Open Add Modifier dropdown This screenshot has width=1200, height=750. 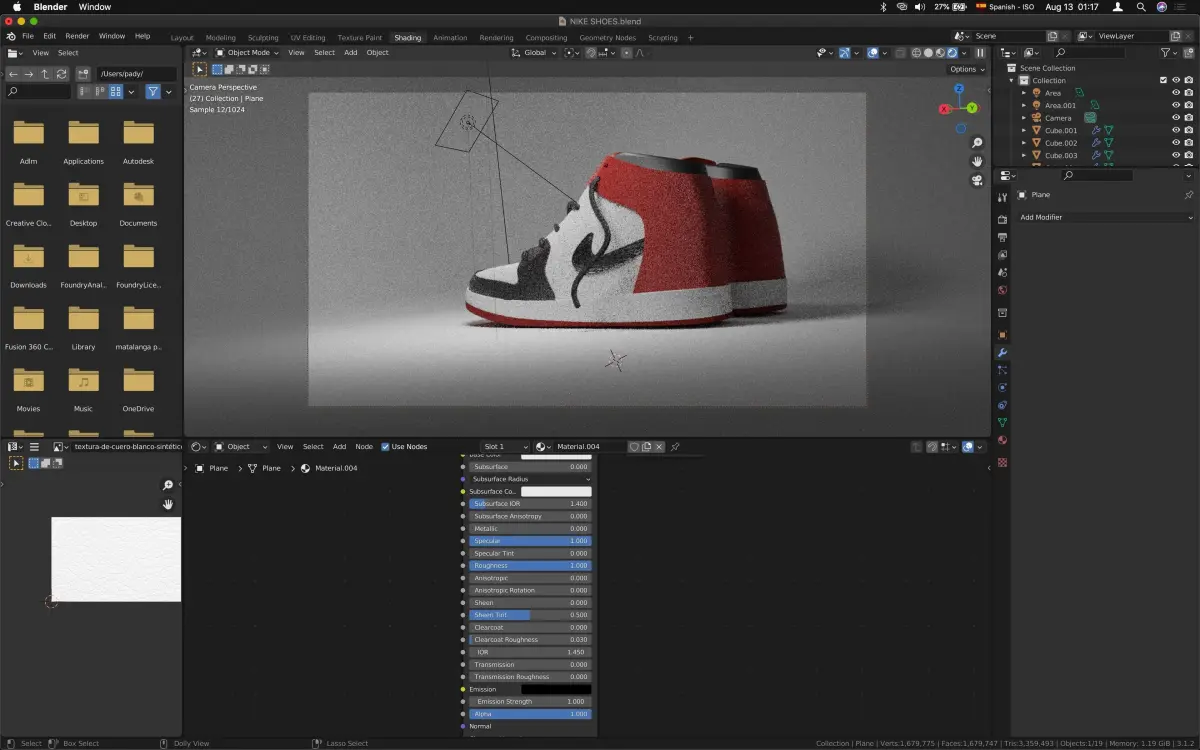point(1106,217)
